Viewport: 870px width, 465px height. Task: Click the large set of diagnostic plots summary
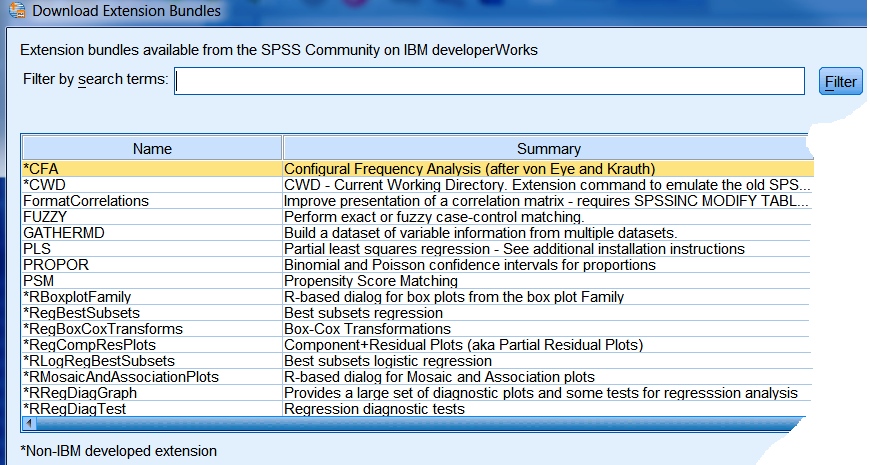[x=541, y=394]
